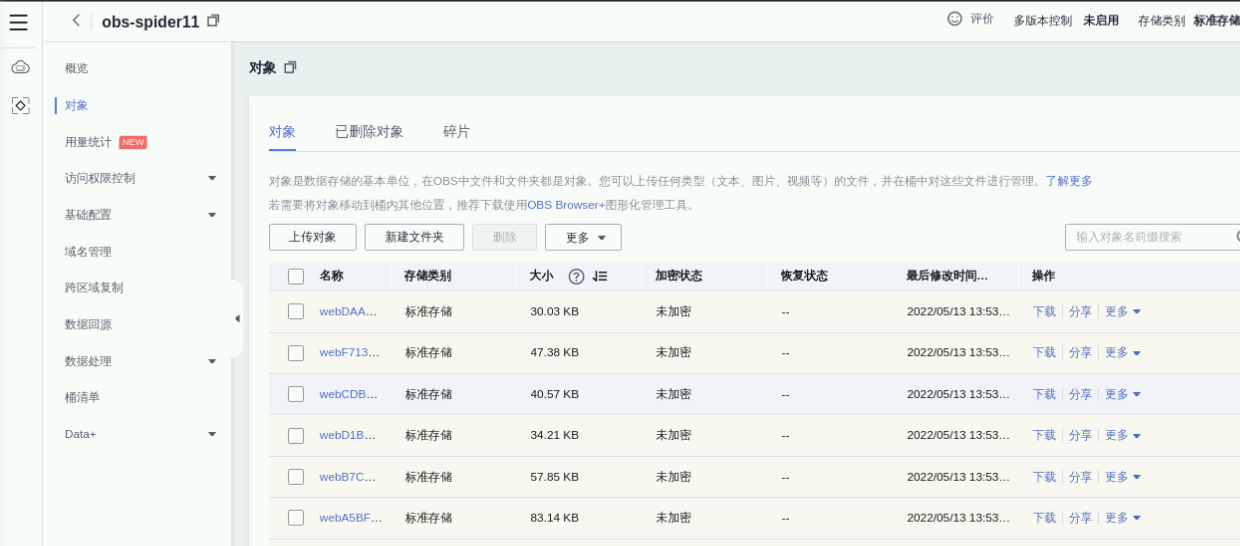This screenshot has width=1240, height=546.
Task: Go back using the arrow beside obs-spider11
Action: (x=76, y=21)
